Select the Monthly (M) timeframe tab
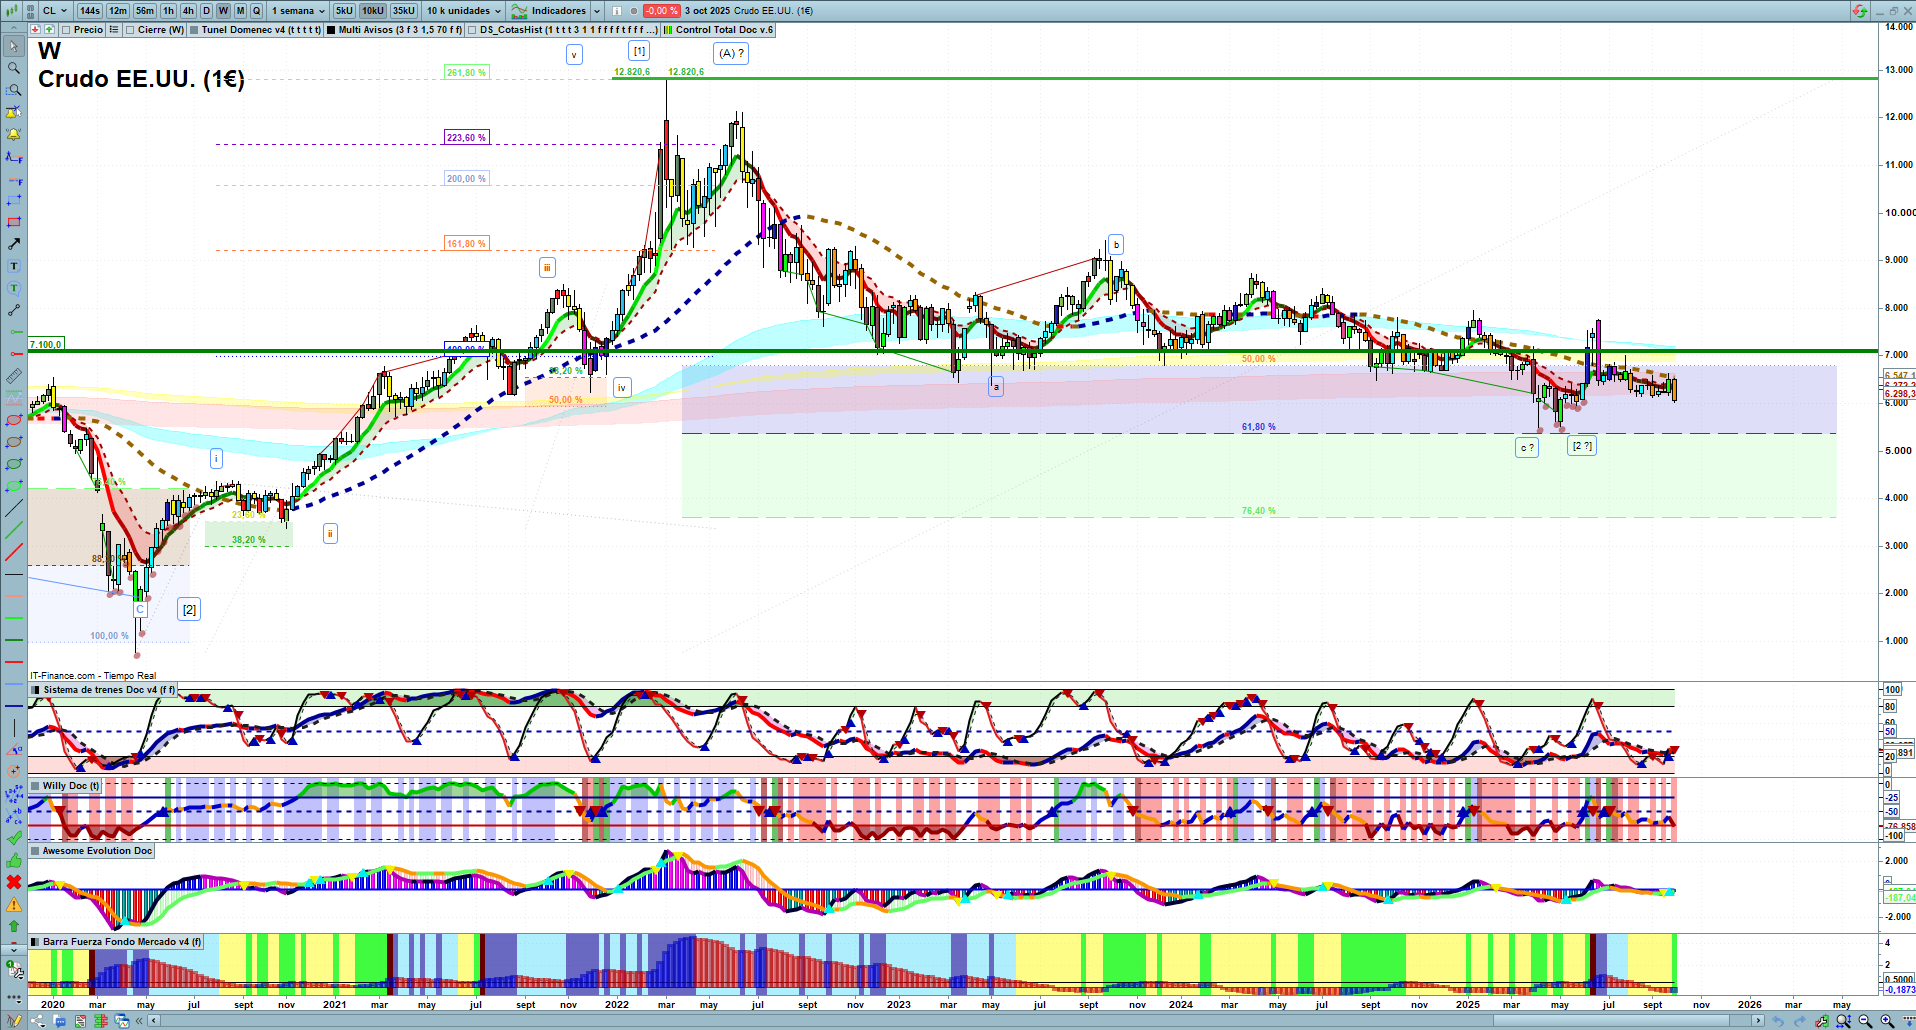The width and height of the screenshot is (1916, 1030). pos(240,11)
